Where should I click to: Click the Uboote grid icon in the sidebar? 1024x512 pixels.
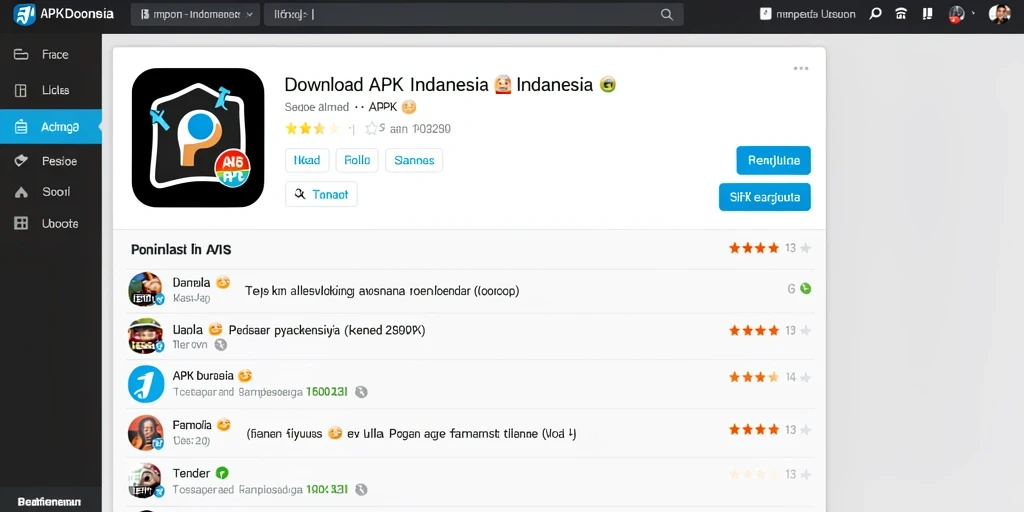tap(21, 223)
